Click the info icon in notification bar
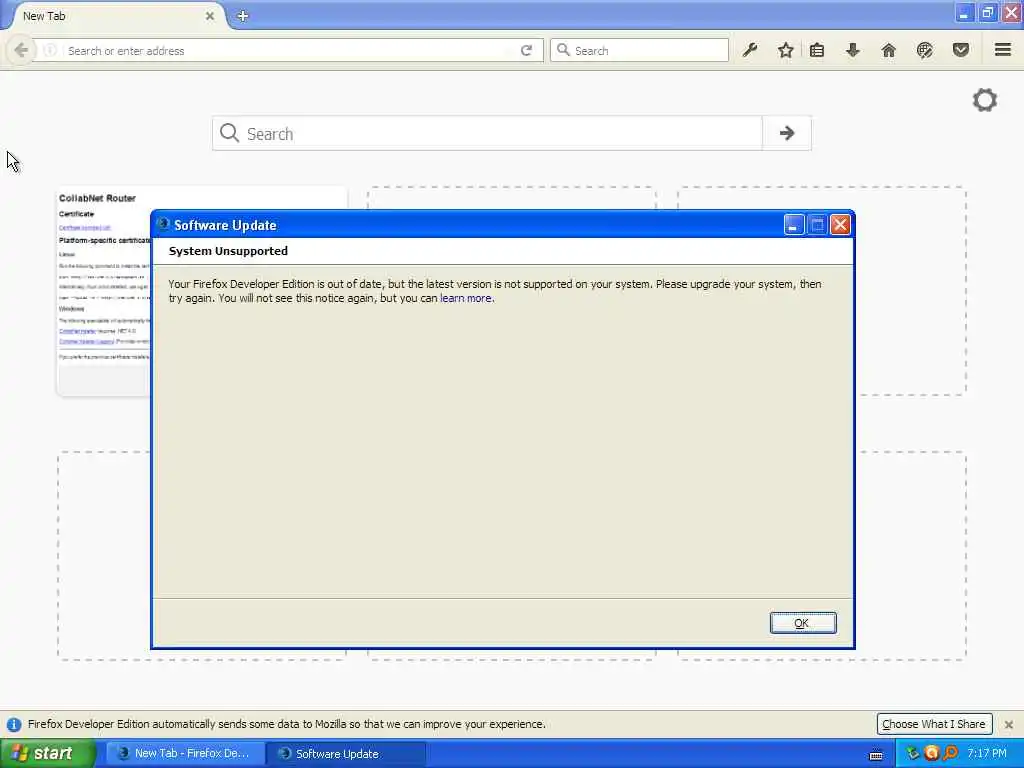The width and height of the screenshot is (1024, 768). tap(14, 724)
